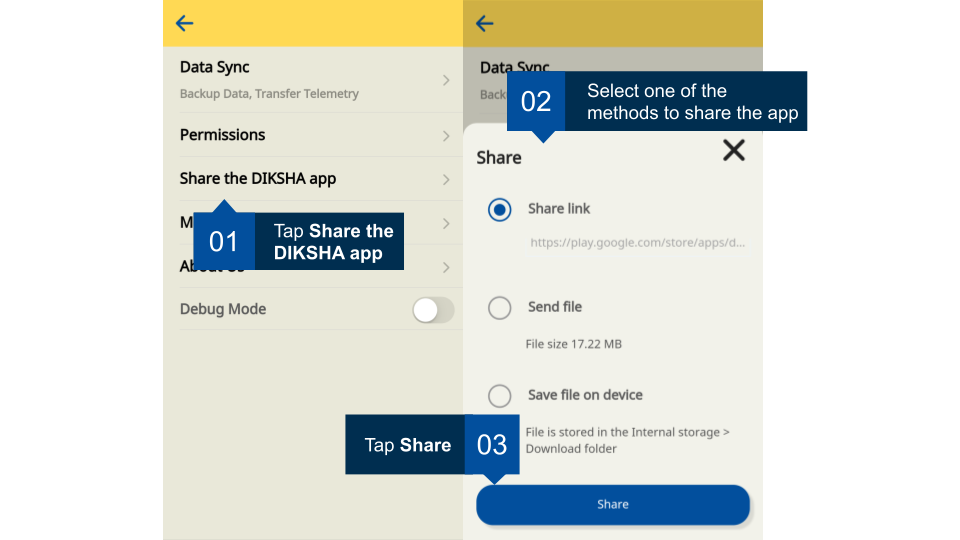The width and height of the screenshot is (960, 540).
Task: Select the Share link radio option
Action: (500, 209)
